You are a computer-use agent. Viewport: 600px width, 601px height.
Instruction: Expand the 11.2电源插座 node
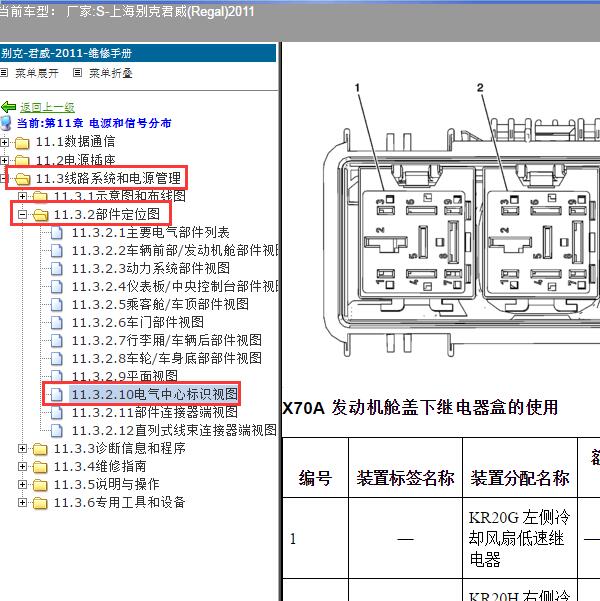click(4, 160)
